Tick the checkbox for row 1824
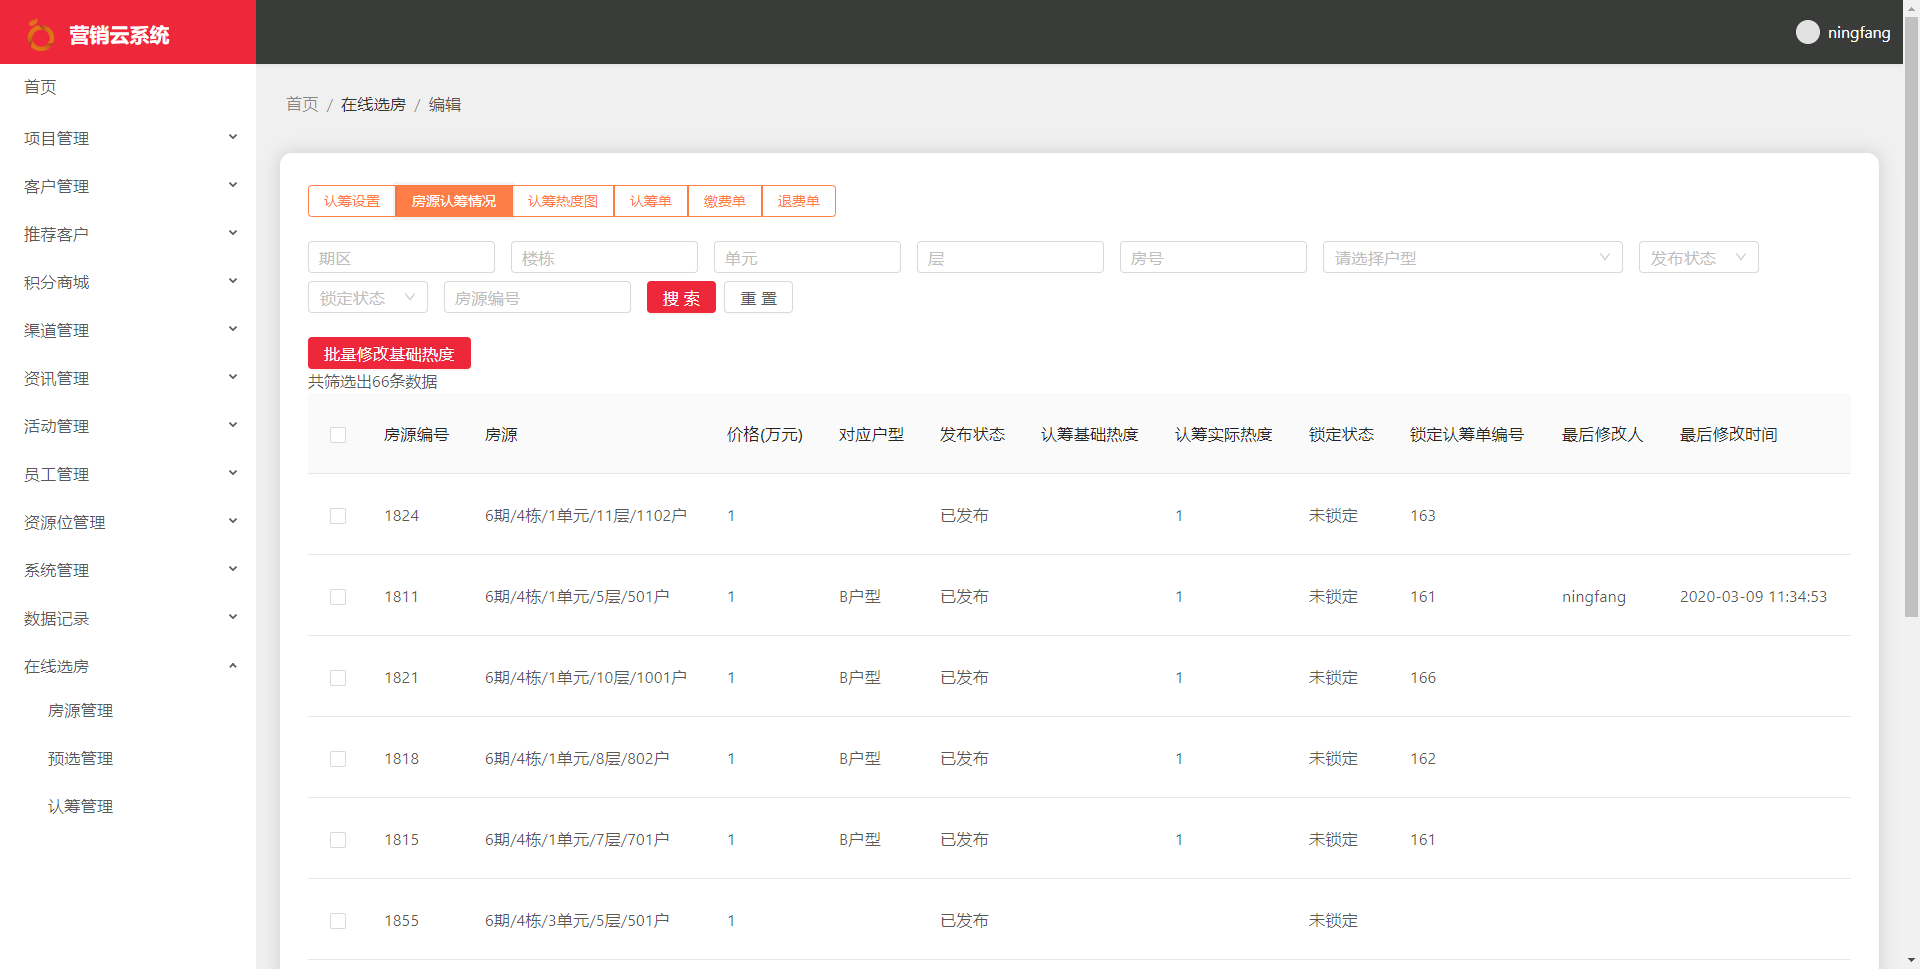 (x=338, y=516)
